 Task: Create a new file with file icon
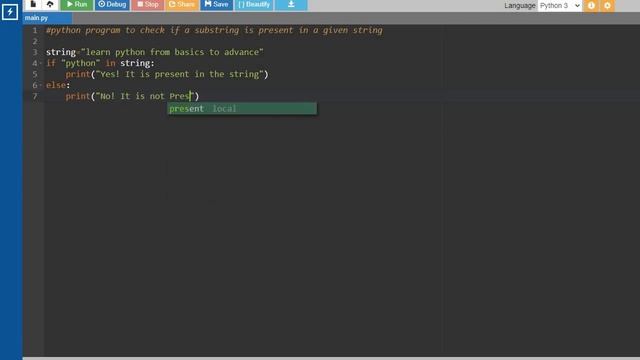tap(33, 4)
